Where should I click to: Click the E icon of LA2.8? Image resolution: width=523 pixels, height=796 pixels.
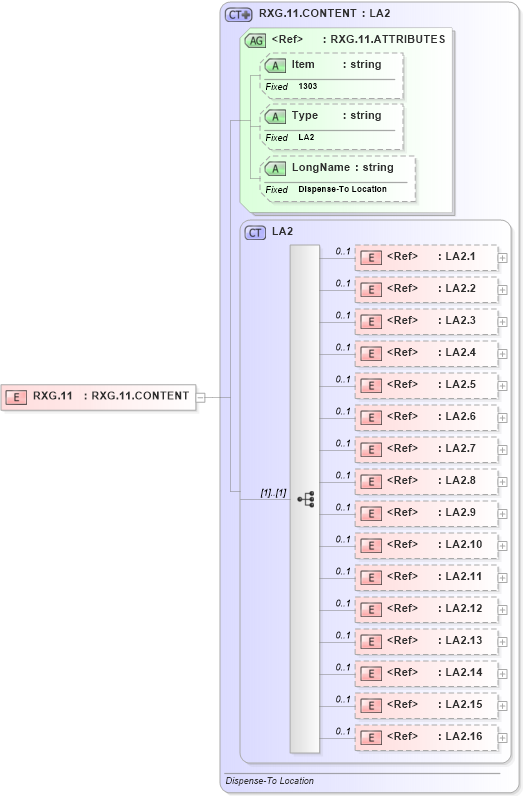tap(371, 482)
